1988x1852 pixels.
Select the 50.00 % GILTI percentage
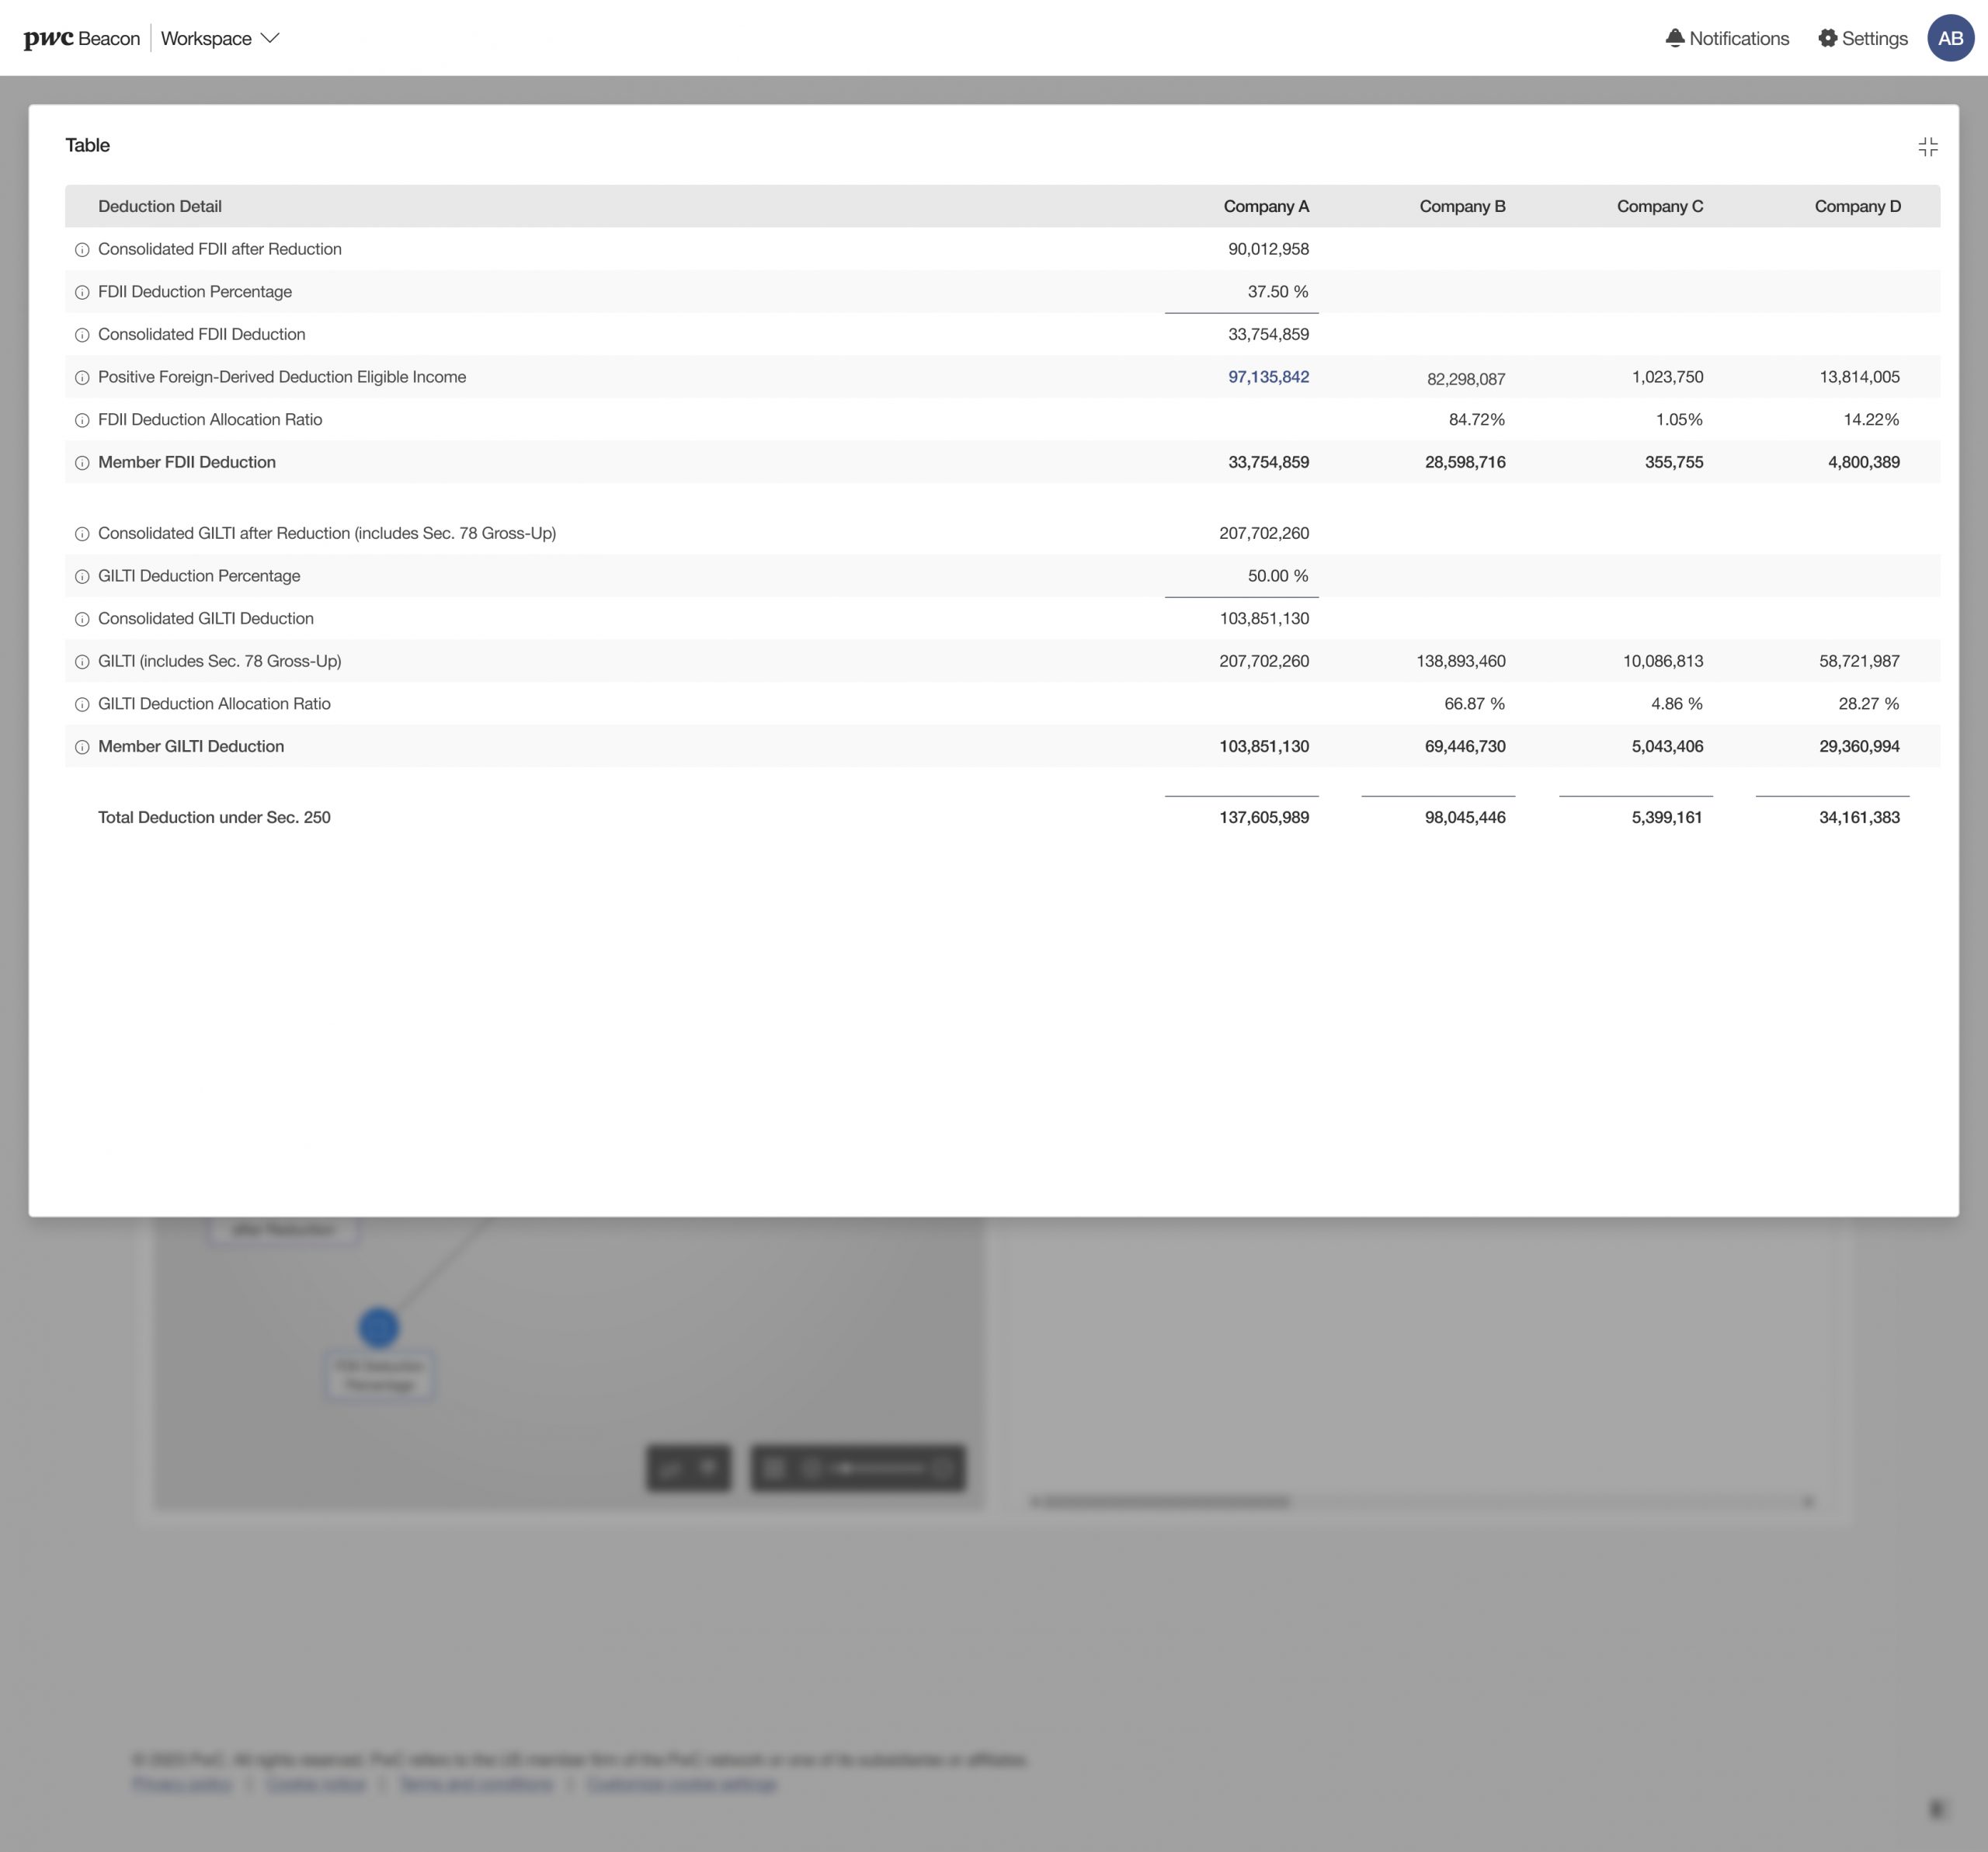1278,576
